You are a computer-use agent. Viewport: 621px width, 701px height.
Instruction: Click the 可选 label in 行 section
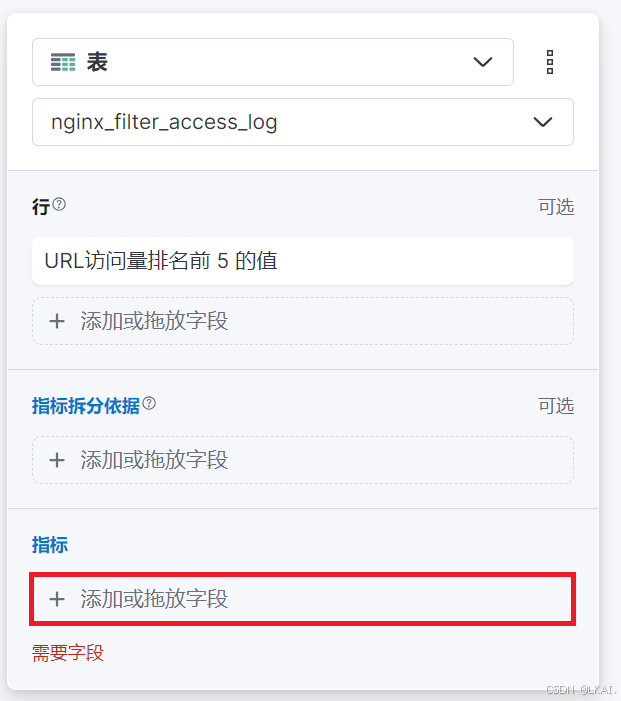[556, 207]
